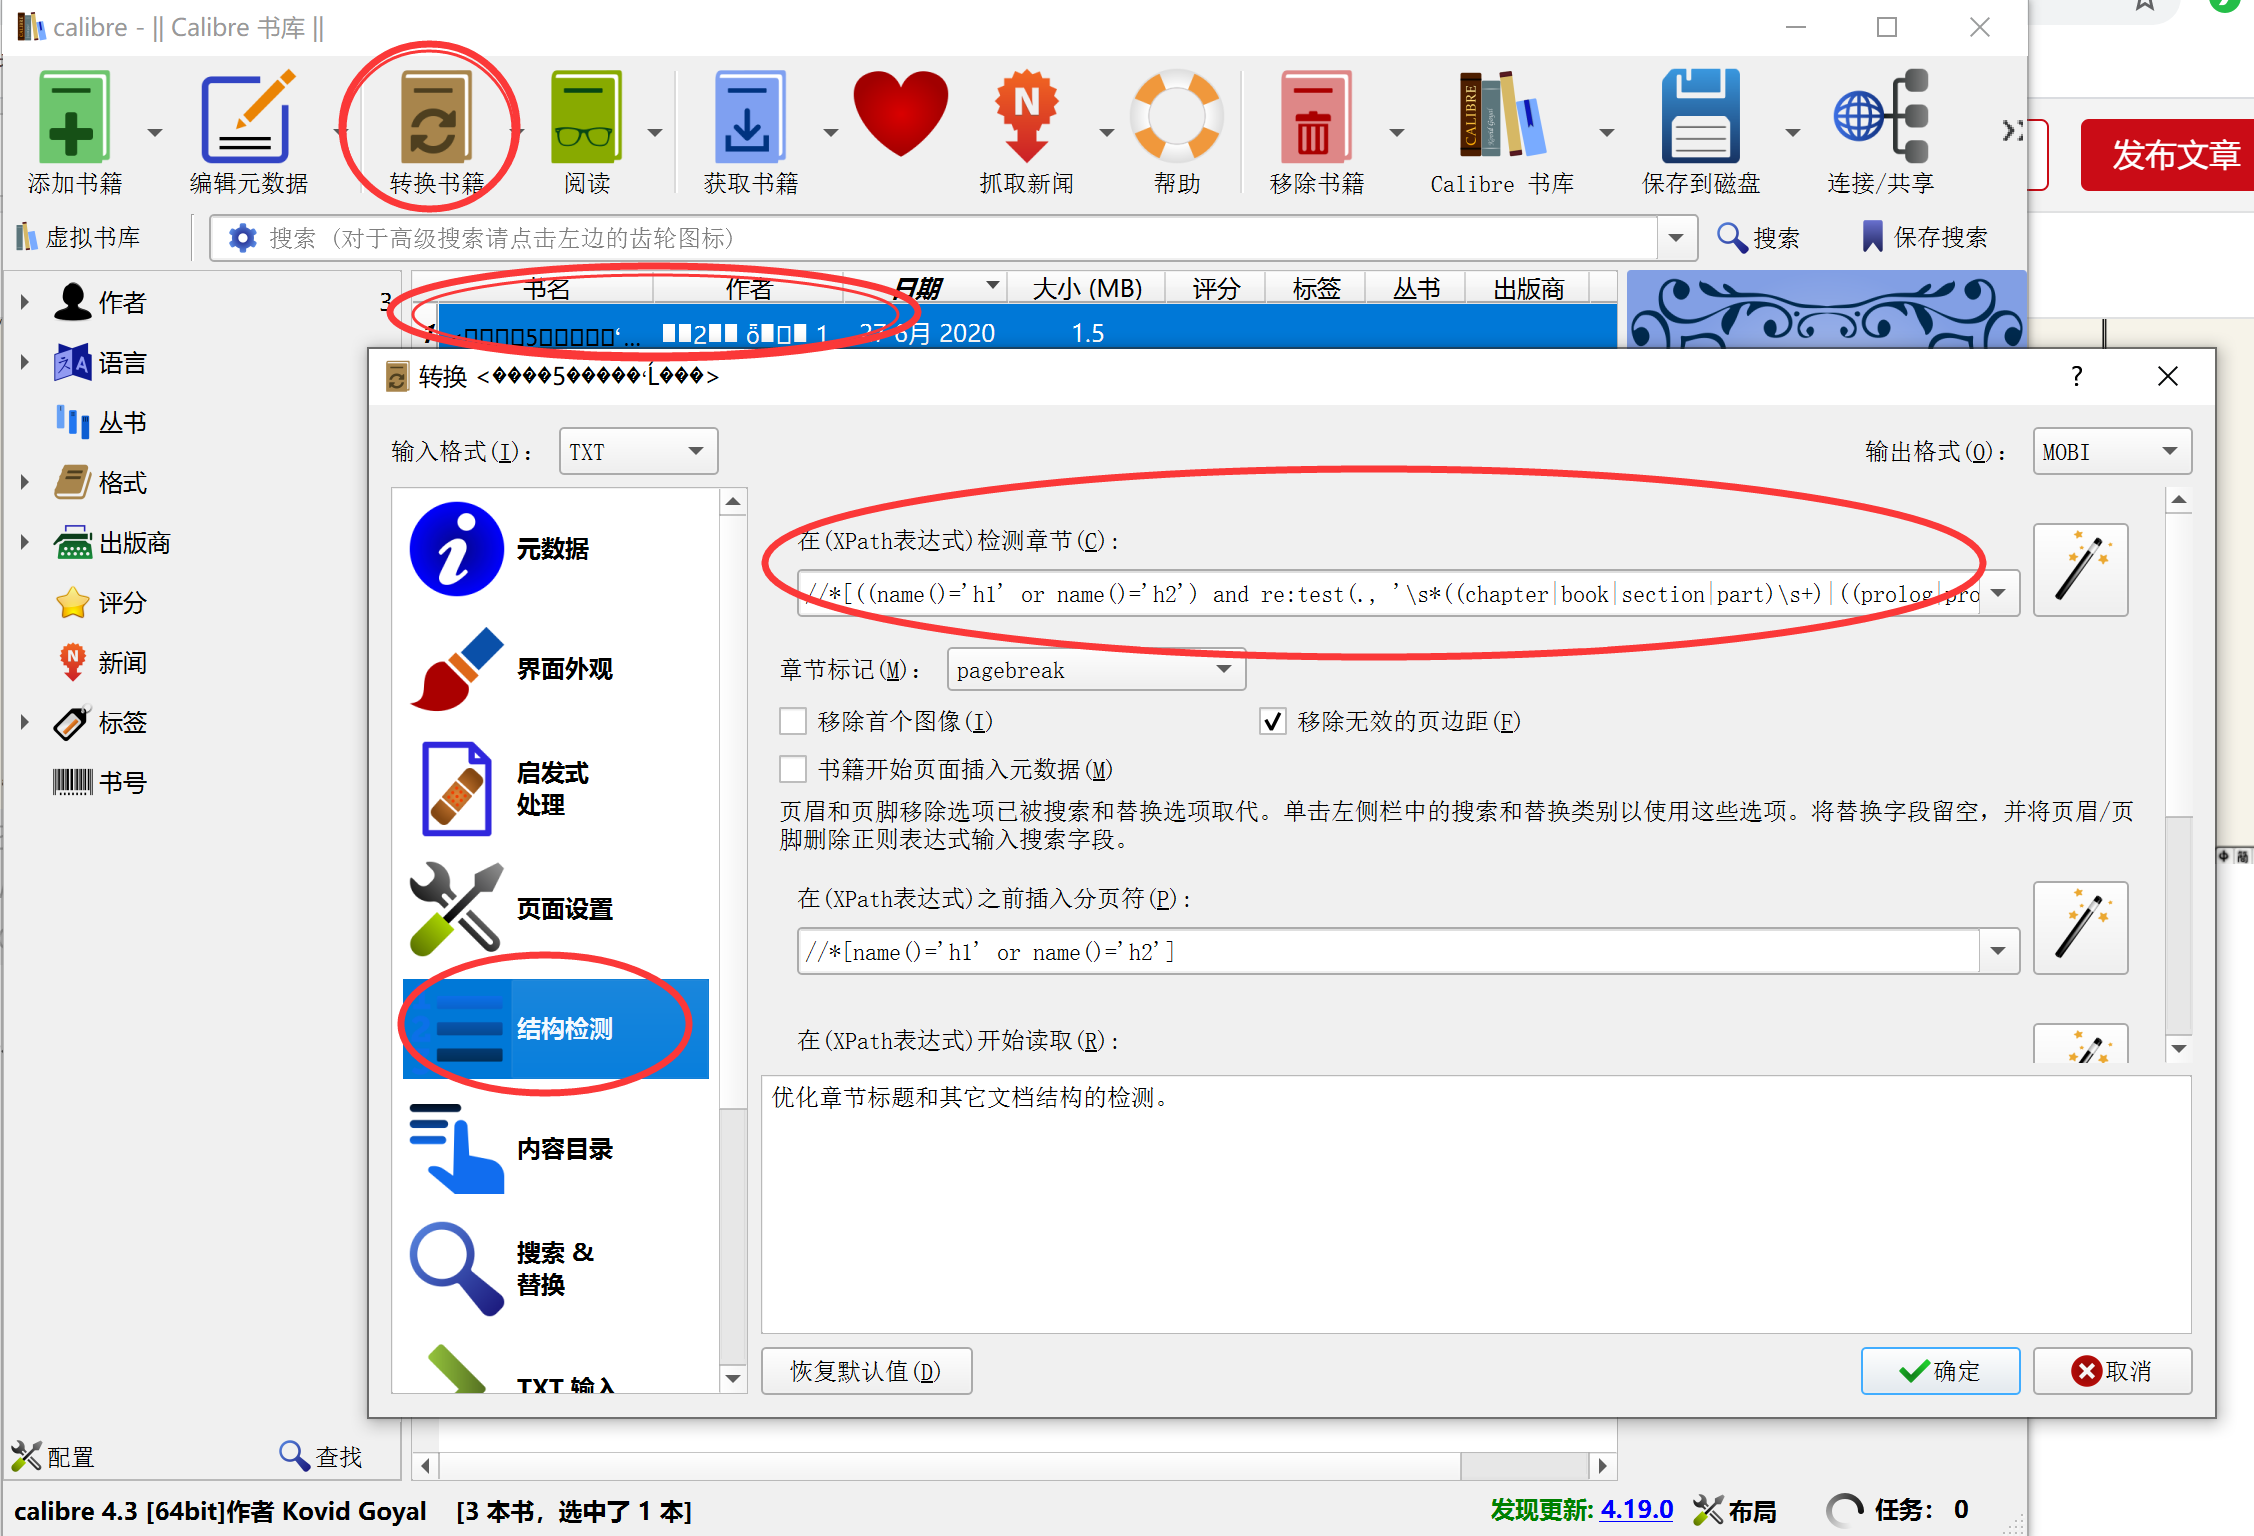Enable 书籍开始页面插入元数据 option
The image size is (2254, 1536).
pyautogui.click(x=793, y=769)
